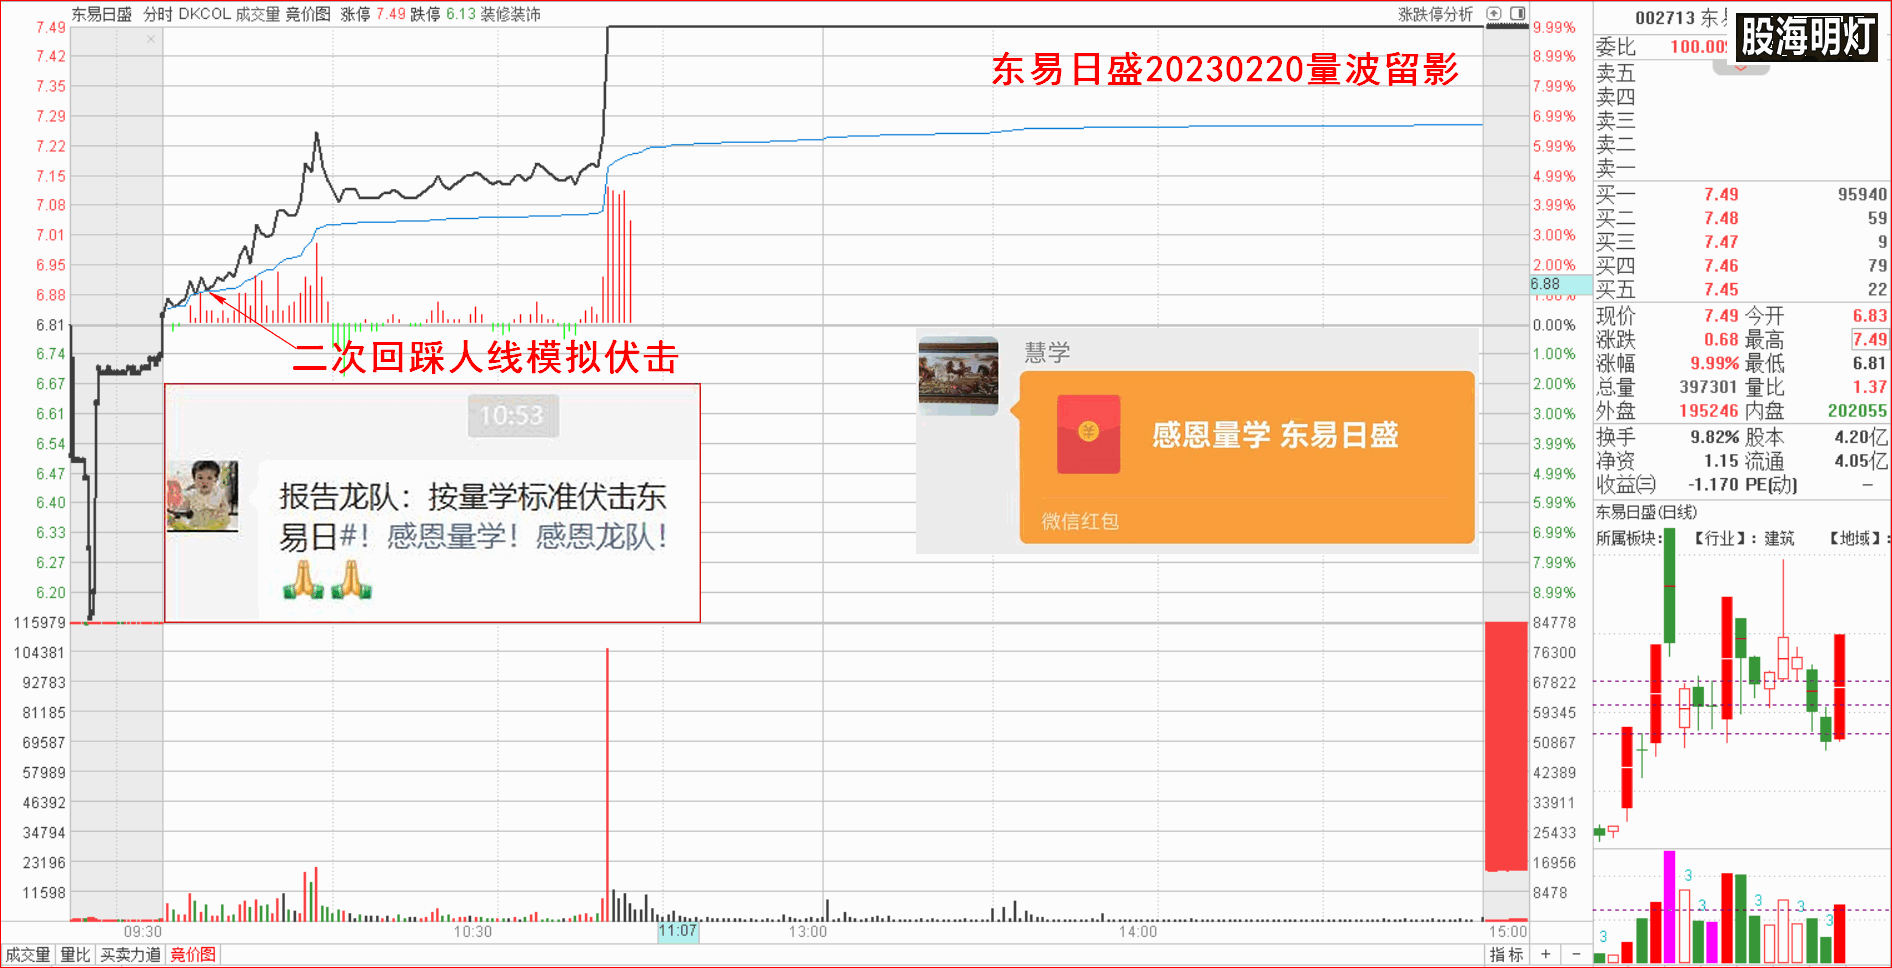Click the 最高 value 7.49 box
The width and height of the screenshot is (1892, 968).
[x=1869, y=340]
